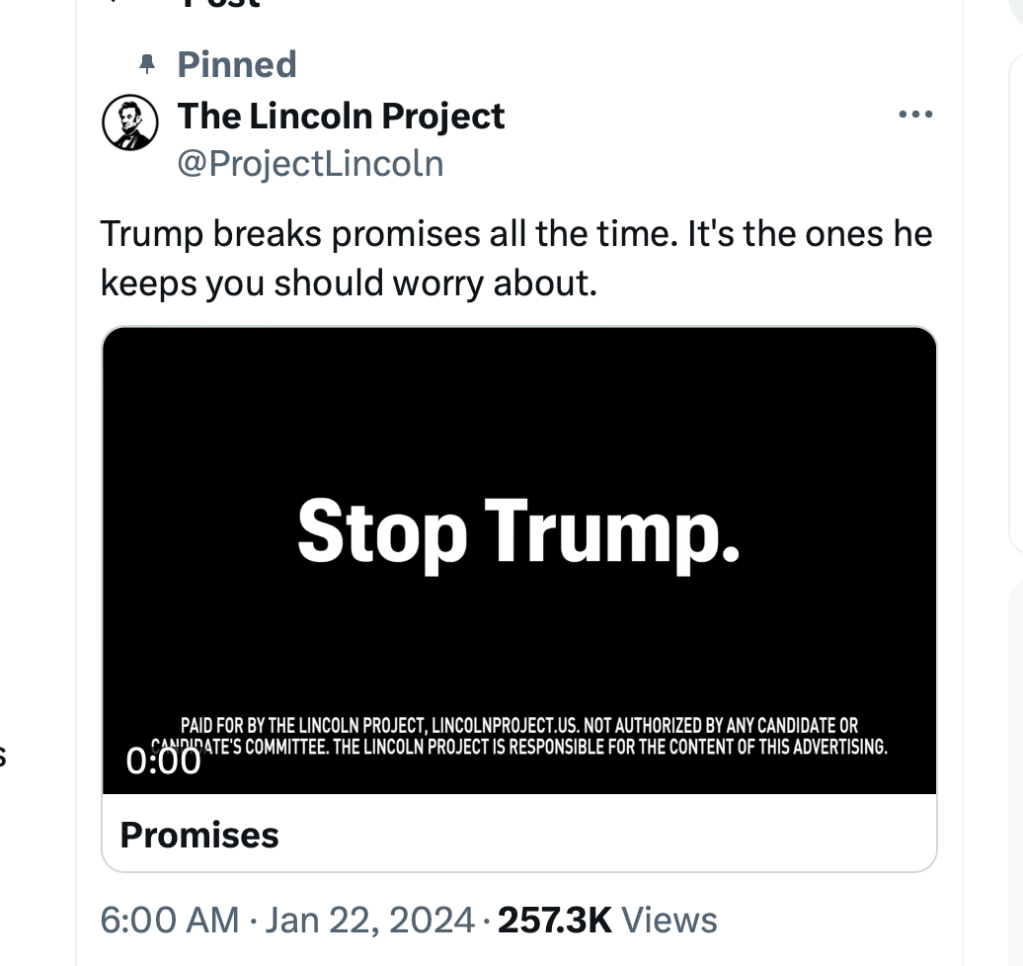Click the post text about Trump's promises
Screen dimensions: 1023x966
point(516,235)
